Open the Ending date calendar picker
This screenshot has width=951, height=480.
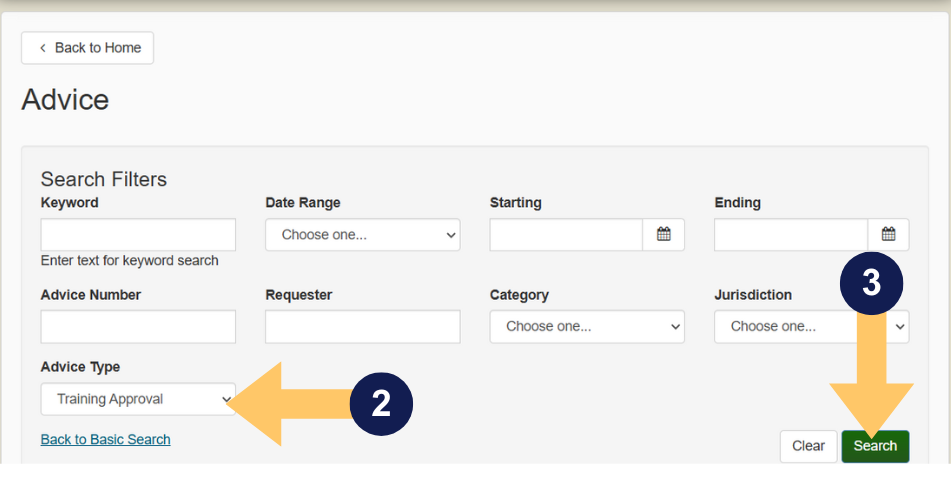[x=888, y=235]
